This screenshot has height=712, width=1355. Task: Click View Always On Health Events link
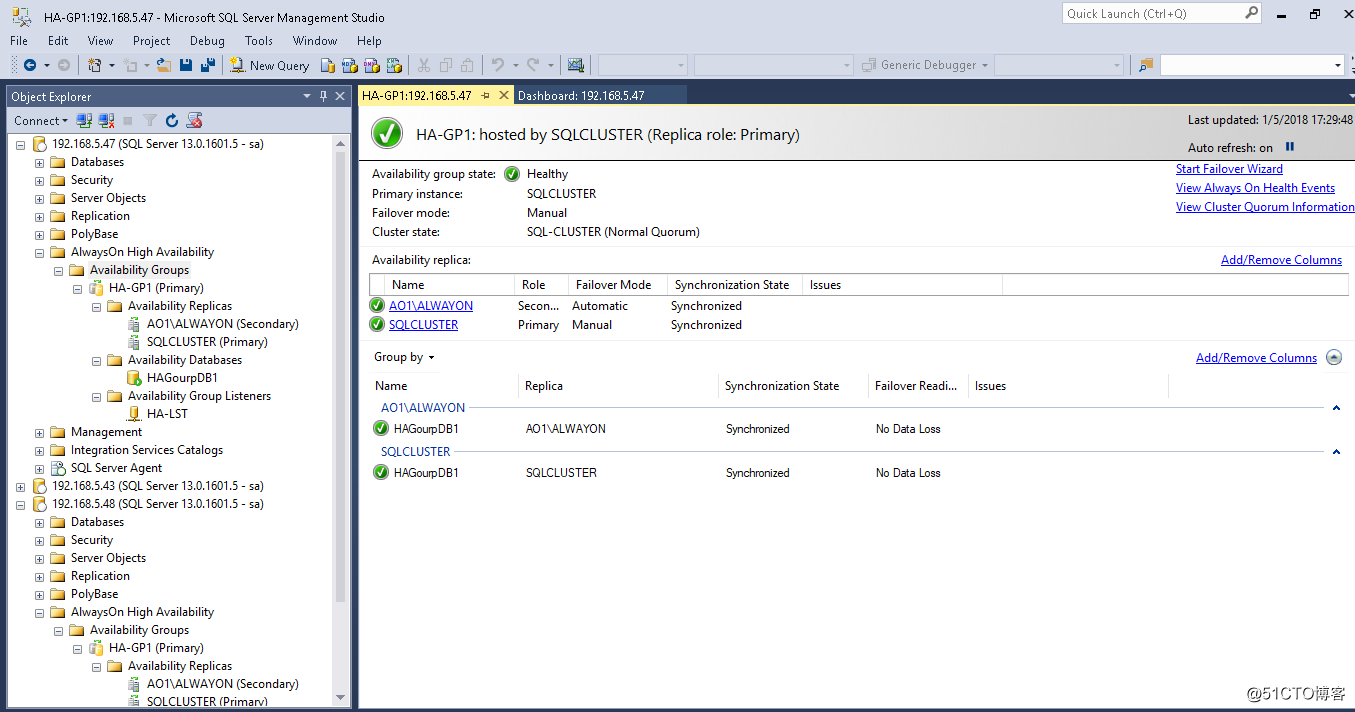click(1255, 188)
